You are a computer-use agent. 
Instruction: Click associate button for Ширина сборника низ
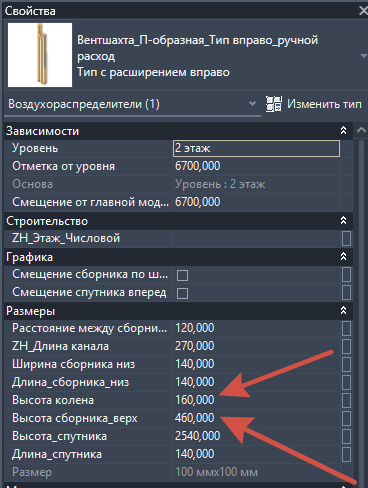point(346,365)
